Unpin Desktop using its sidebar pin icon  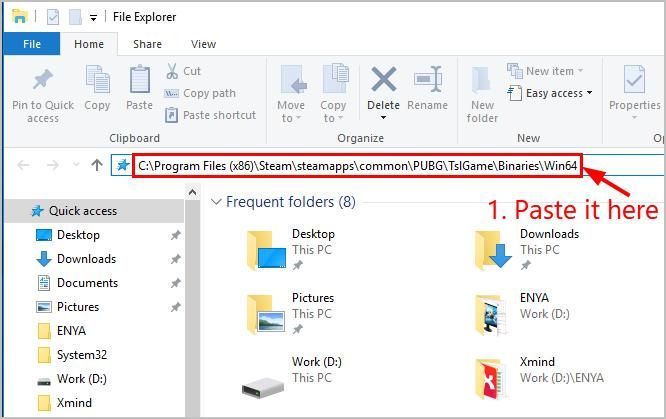point(175,235)
